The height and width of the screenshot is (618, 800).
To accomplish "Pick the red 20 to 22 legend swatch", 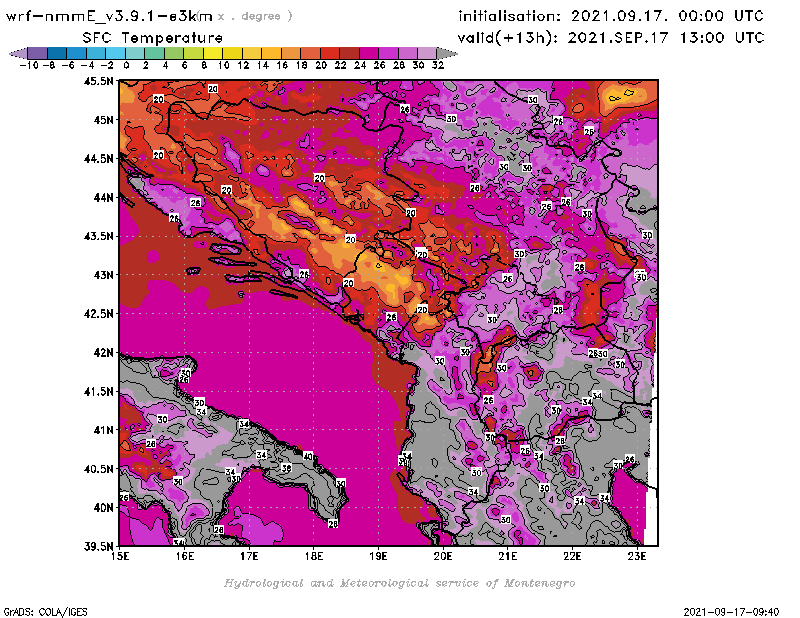I will (x=330, y=53).
